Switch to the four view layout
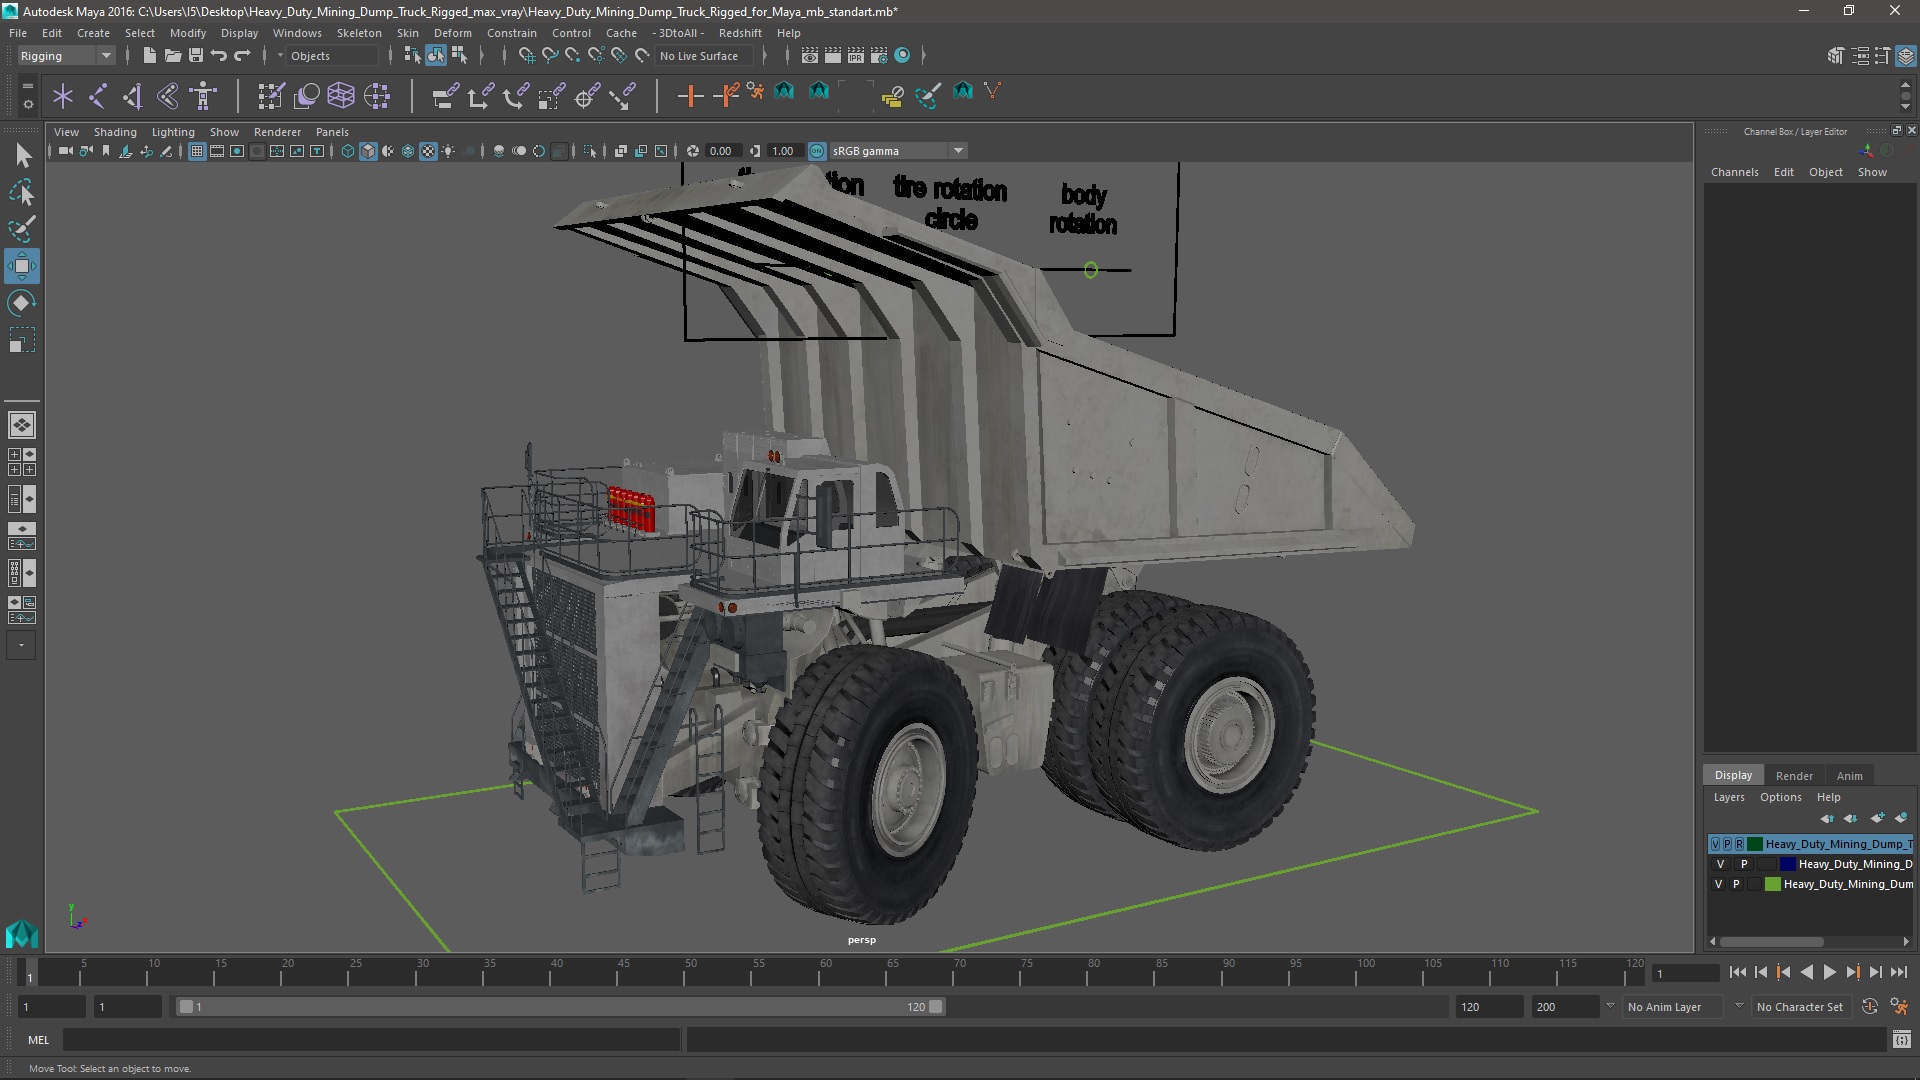 tap(22, 462)
